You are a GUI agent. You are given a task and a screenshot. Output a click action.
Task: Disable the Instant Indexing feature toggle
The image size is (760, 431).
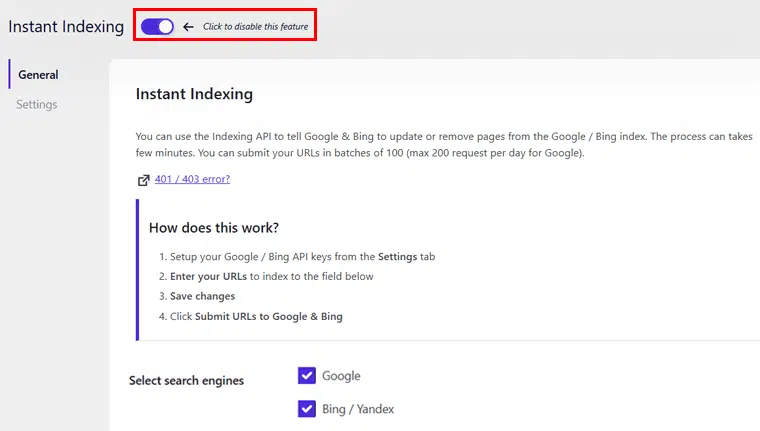[157, 27]
